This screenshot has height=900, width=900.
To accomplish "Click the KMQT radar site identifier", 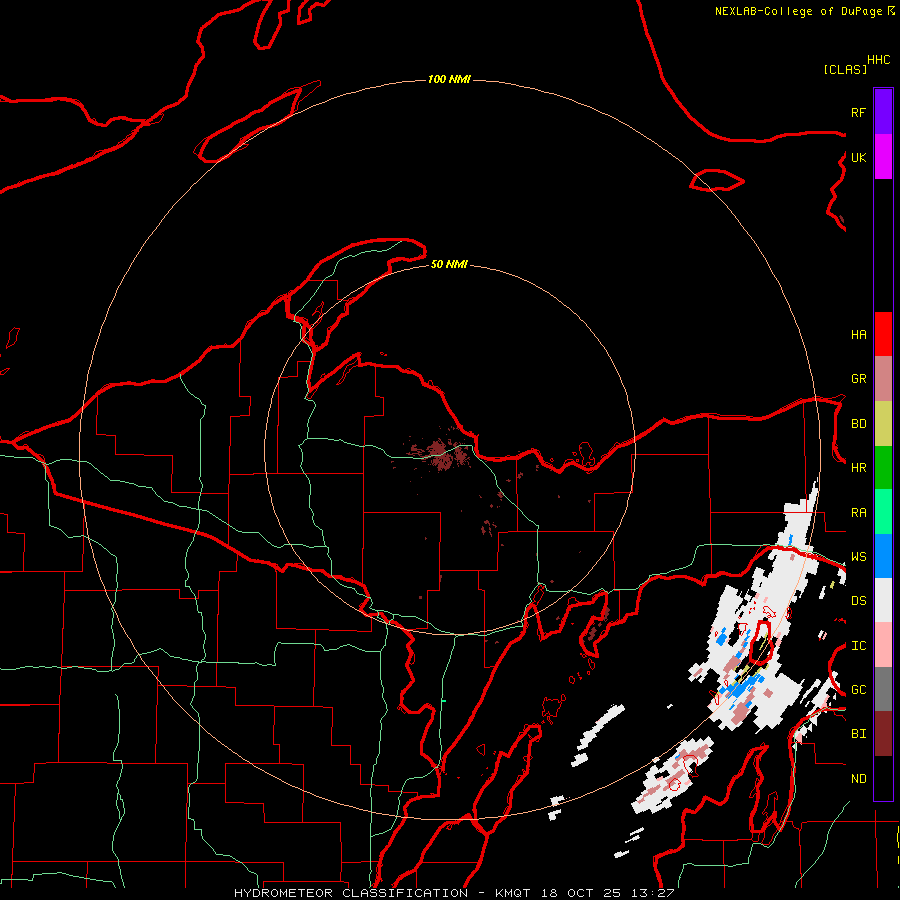I will pyautogui.click(x=513, y=893).
